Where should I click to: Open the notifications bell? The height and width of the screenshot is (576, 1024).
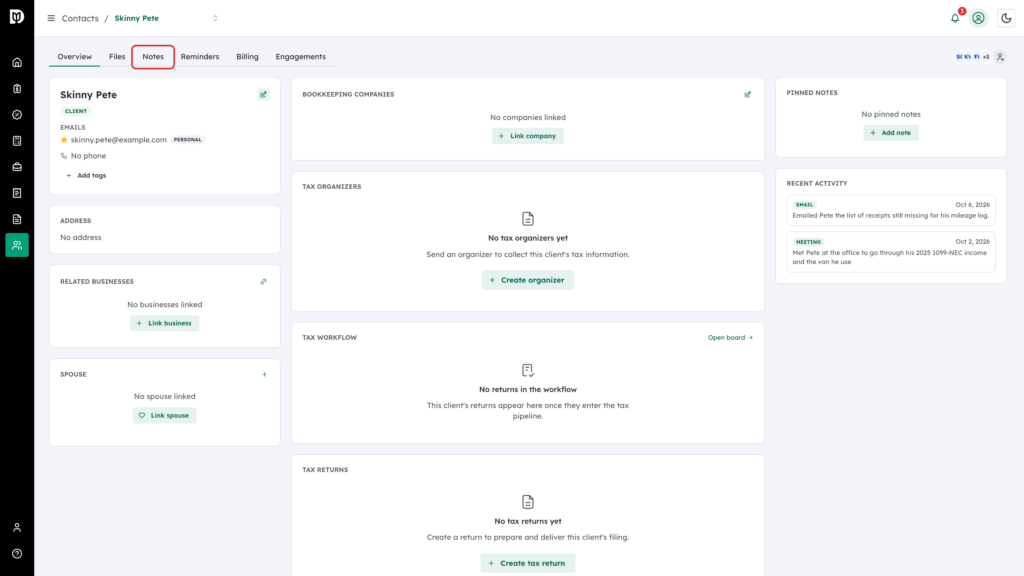coord(955,18)
